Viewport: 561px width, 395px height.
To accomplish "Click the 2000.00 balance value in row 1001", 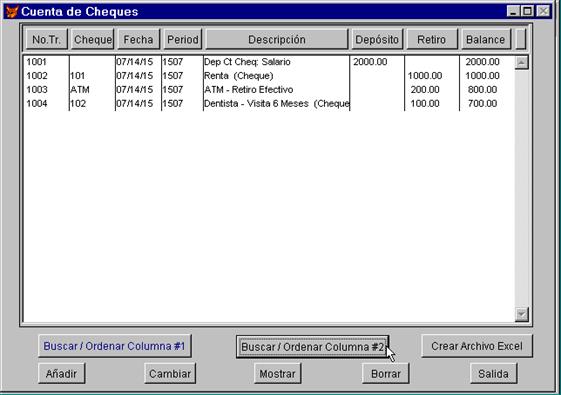I will click(482, 62).
